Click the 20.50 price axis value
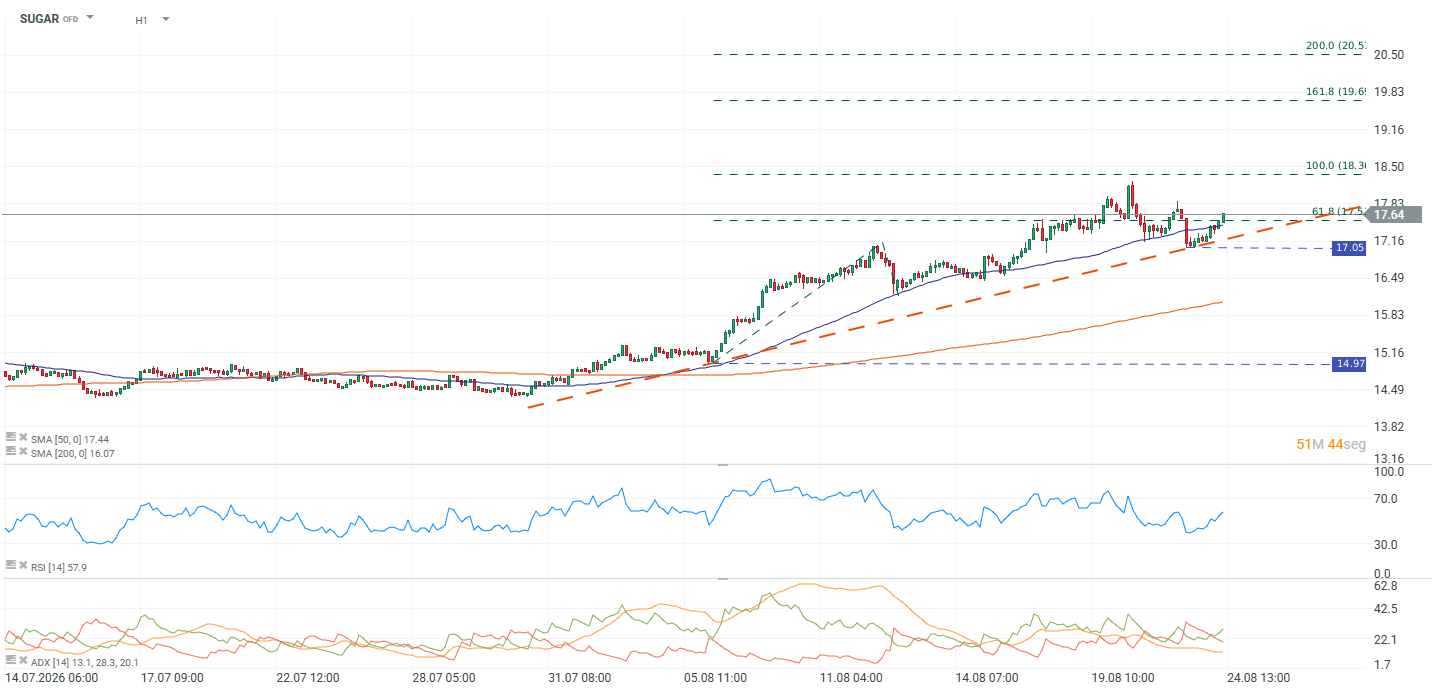 [x=1389, y=55]
